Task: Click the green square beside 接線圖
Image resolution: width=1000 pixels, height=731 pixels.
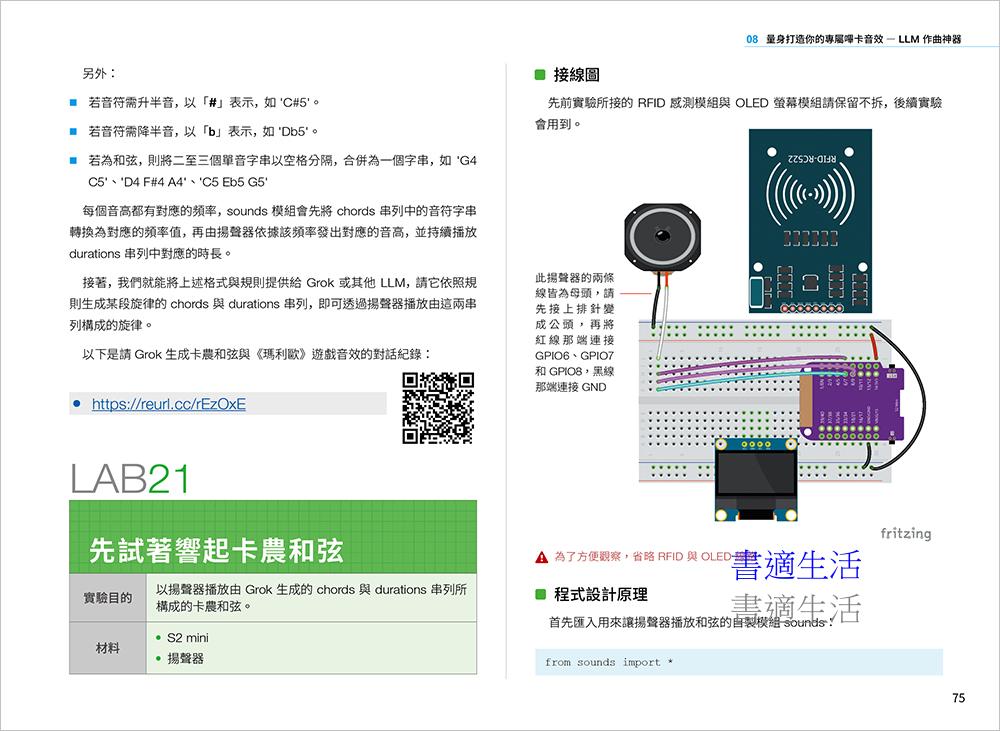Action: point(541,75)
